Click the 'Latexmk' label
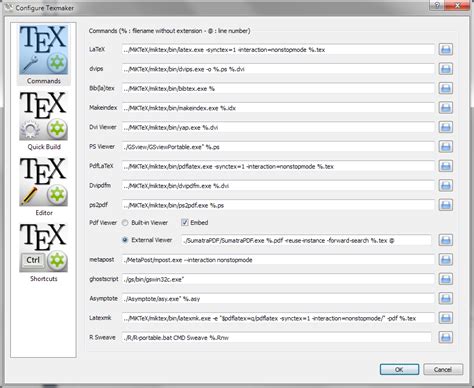The width and height of the screenshot is (474, 388). tap(100, 318)
